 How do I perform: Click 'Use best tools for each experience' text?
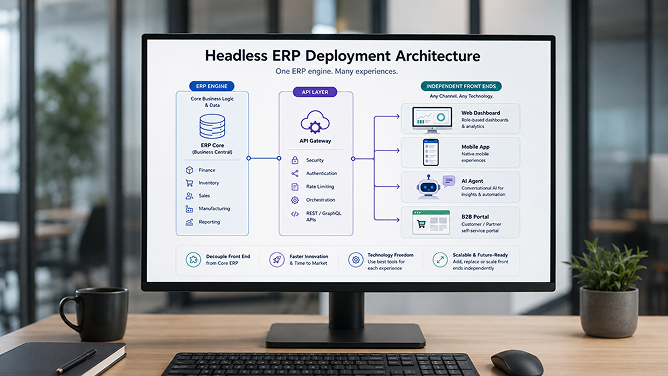(386, 265)
